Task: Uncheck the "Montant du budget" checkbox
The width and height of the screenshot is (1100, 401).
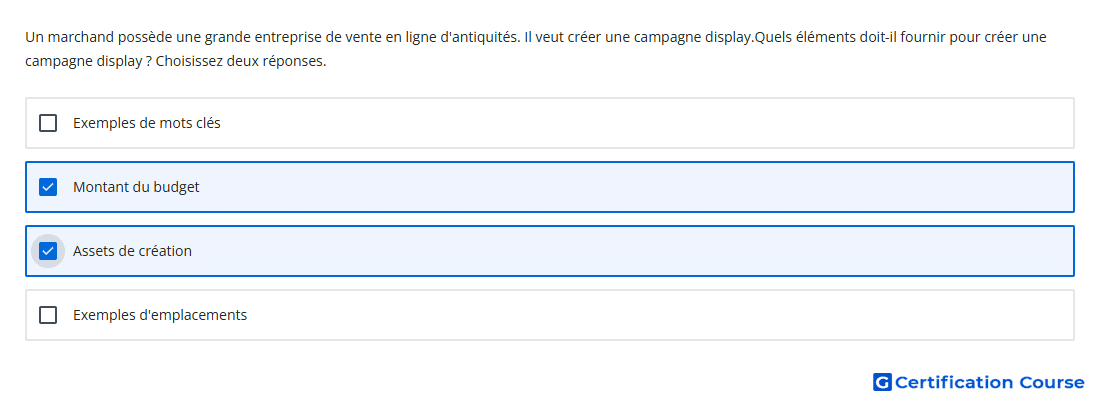Action: coord(48,187)
